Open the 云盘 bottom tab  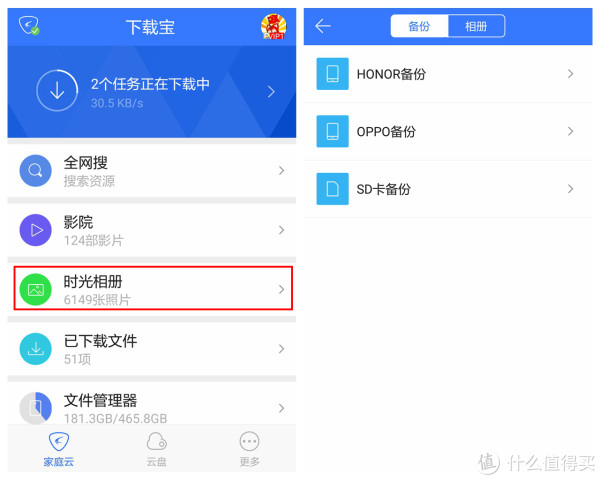(x=157, y=450)
